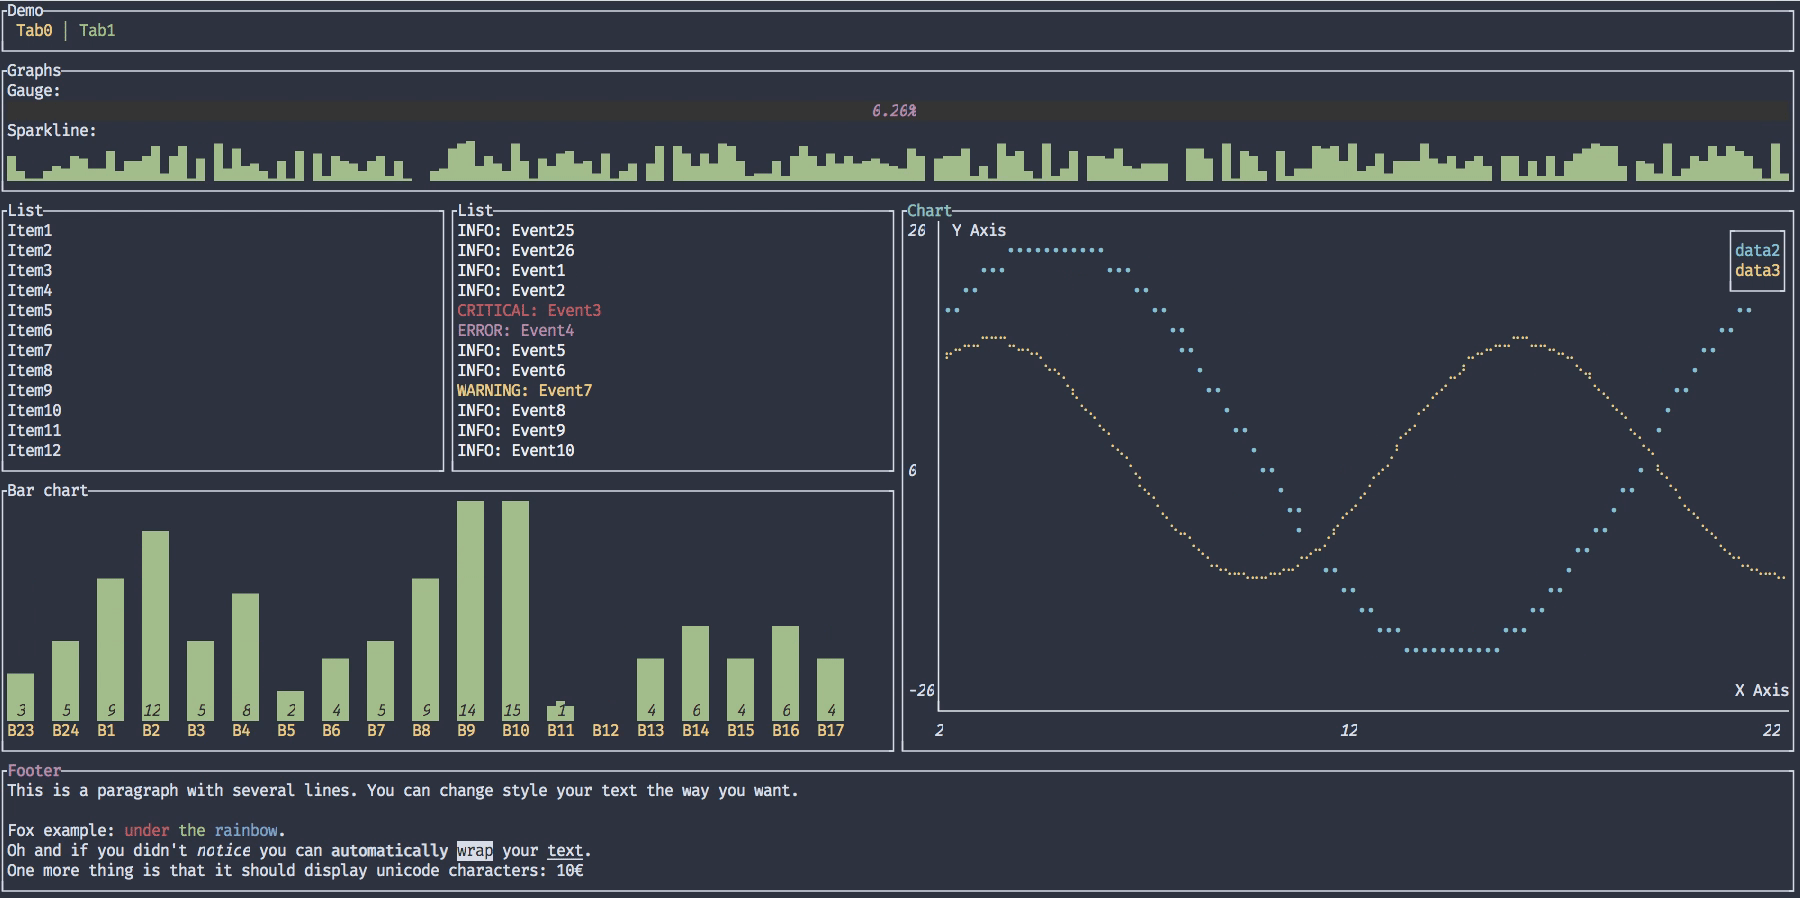The image size is (1800, 898).
Task: Click the INFO: Event1 log entry
Action: 511,271
